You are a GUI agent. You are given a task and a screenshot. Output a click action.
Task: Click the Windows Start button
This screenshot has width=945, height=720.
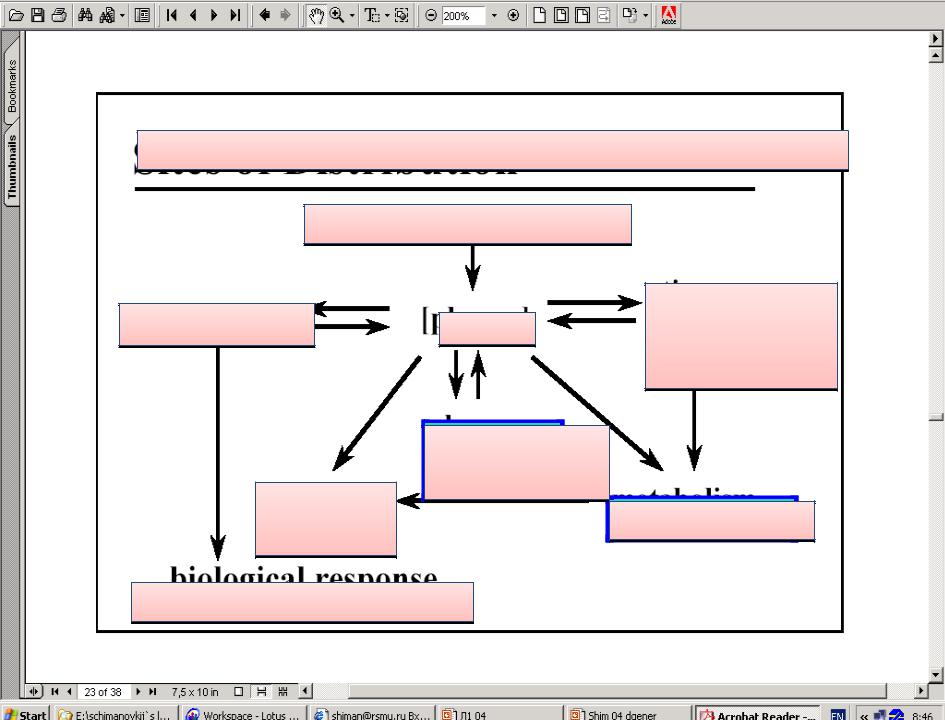(25, 715)
